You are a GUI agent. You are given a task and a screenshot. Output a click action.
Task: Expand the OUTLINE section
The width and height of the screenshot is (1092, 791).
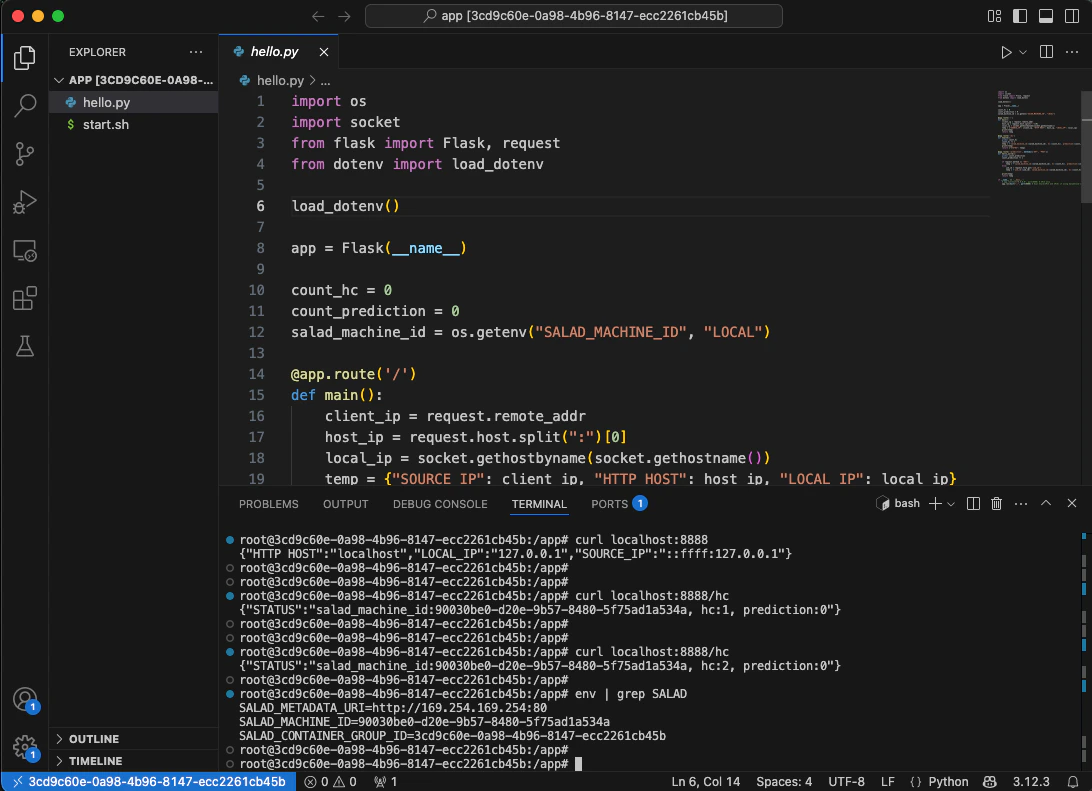pos(94,739)
